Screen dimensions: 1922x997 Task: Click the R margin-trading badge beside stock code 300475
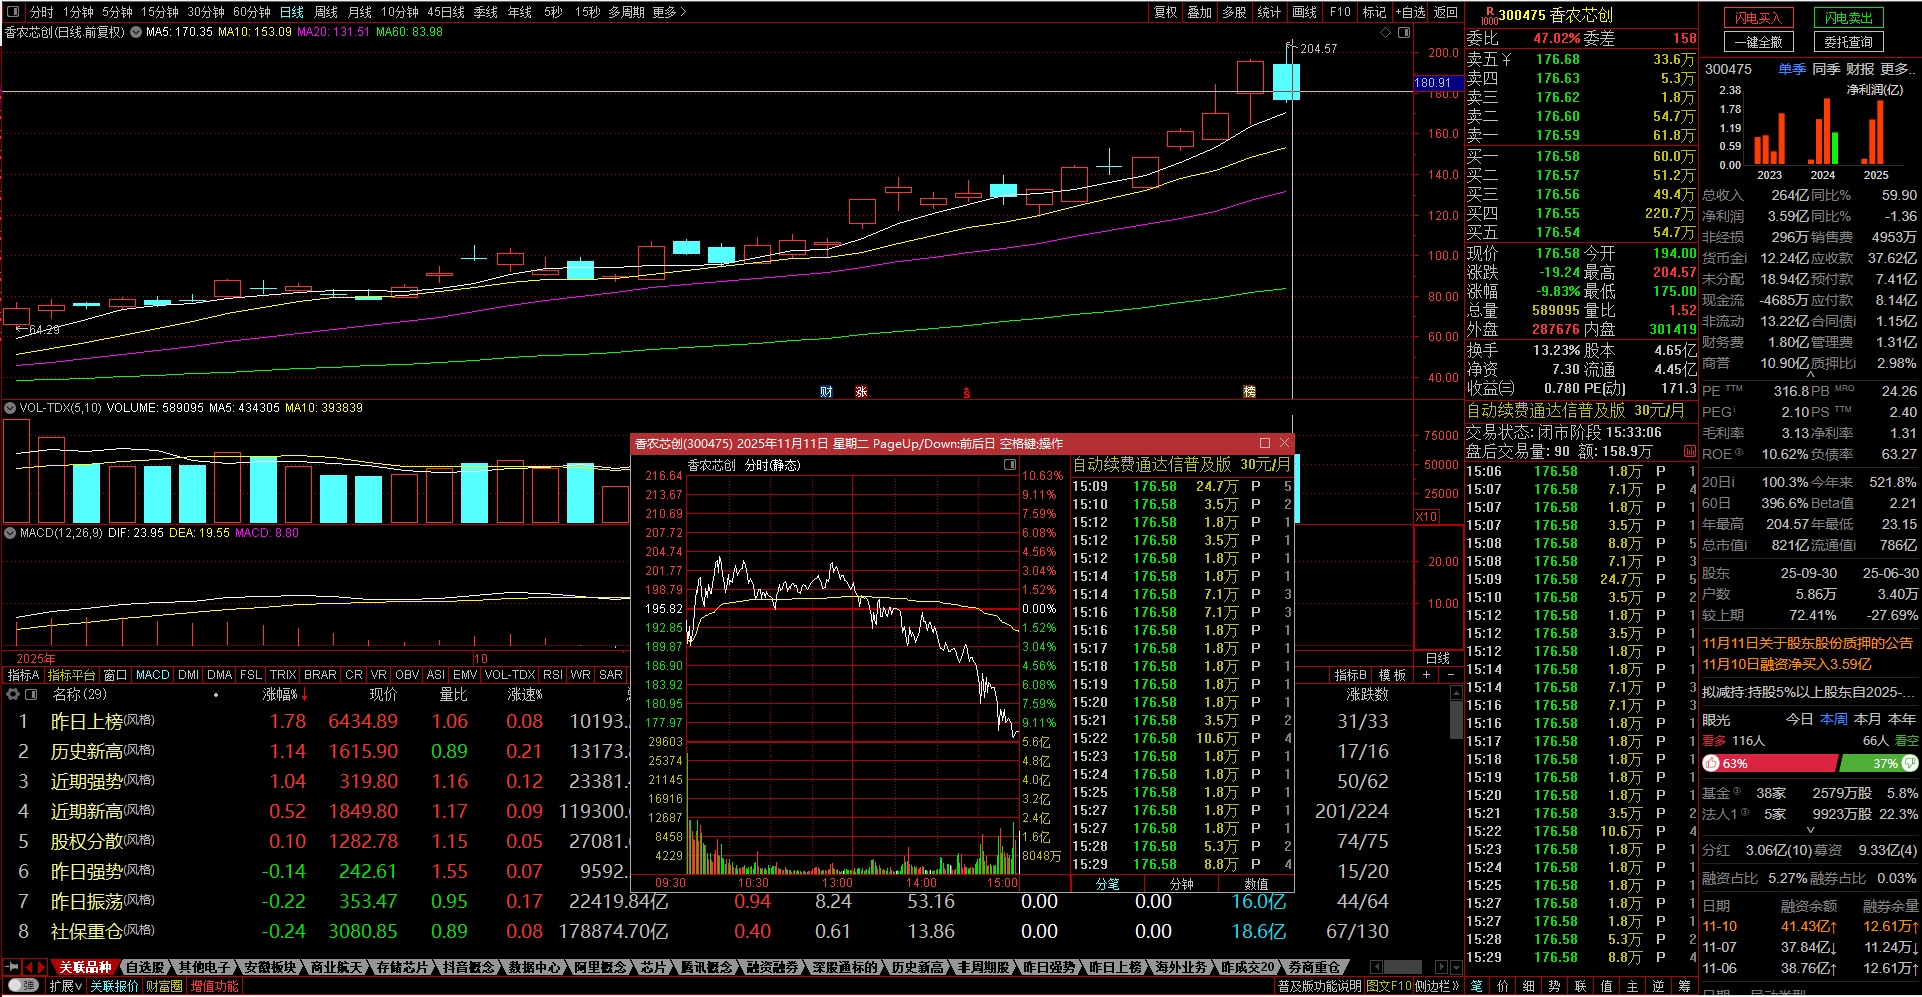point(1489,14)
